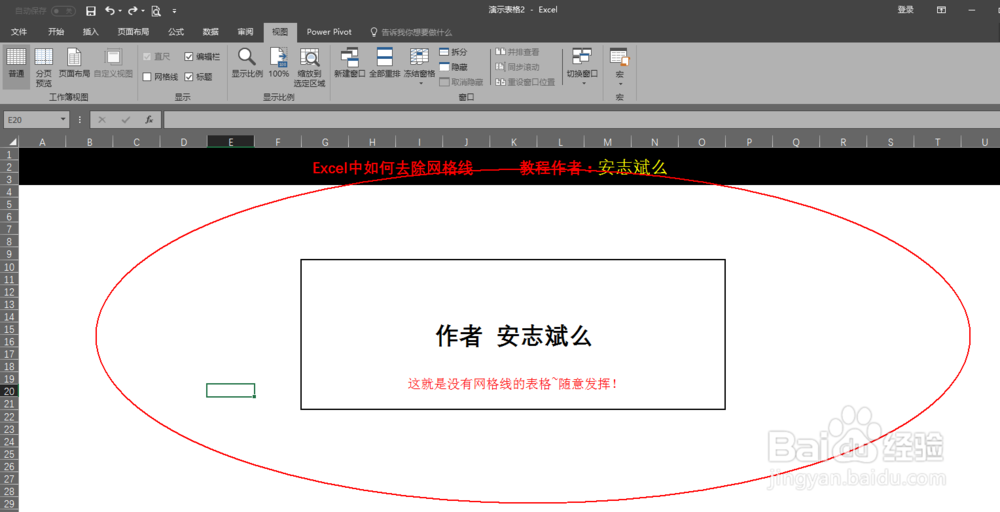Screen dimensions: 1000x512
Task: Open the Power Pivot tab
Action: pyautogui.click(x=329, y=32)
